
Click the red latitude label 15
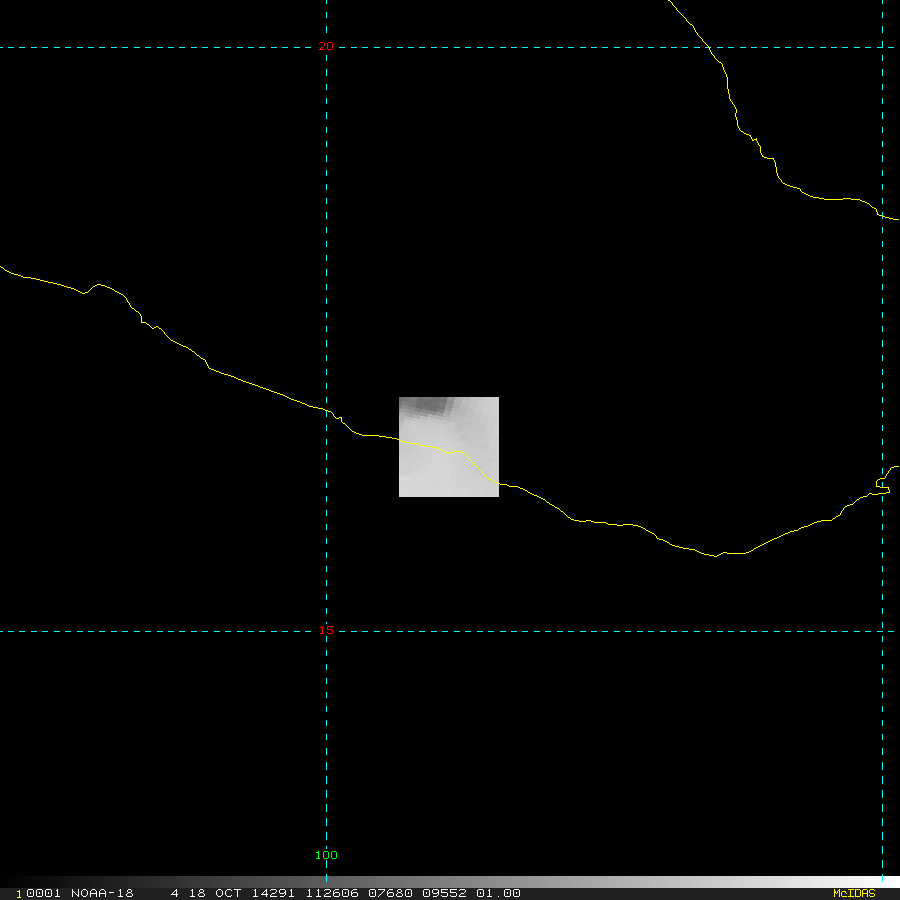[326, 630]
